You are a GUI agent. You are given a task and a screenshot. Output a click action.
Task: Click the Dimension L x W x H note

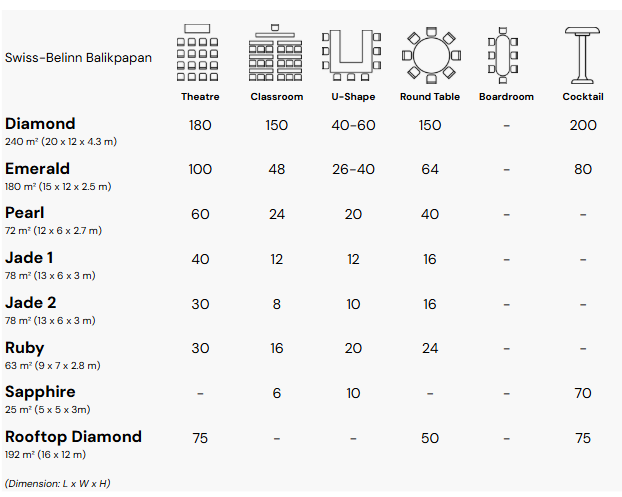click(58, 484)
